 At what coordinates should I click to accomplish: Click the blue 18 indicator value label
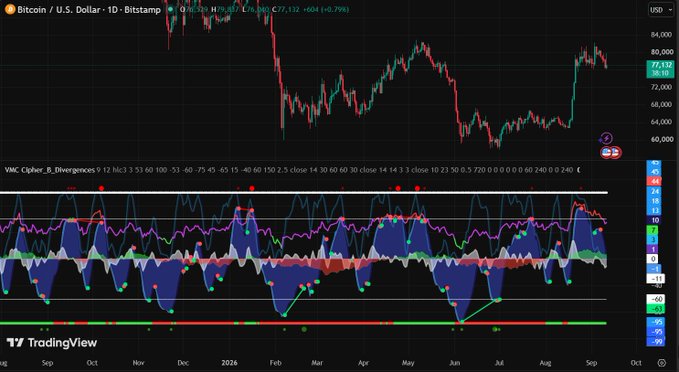(x=655, y=201)
